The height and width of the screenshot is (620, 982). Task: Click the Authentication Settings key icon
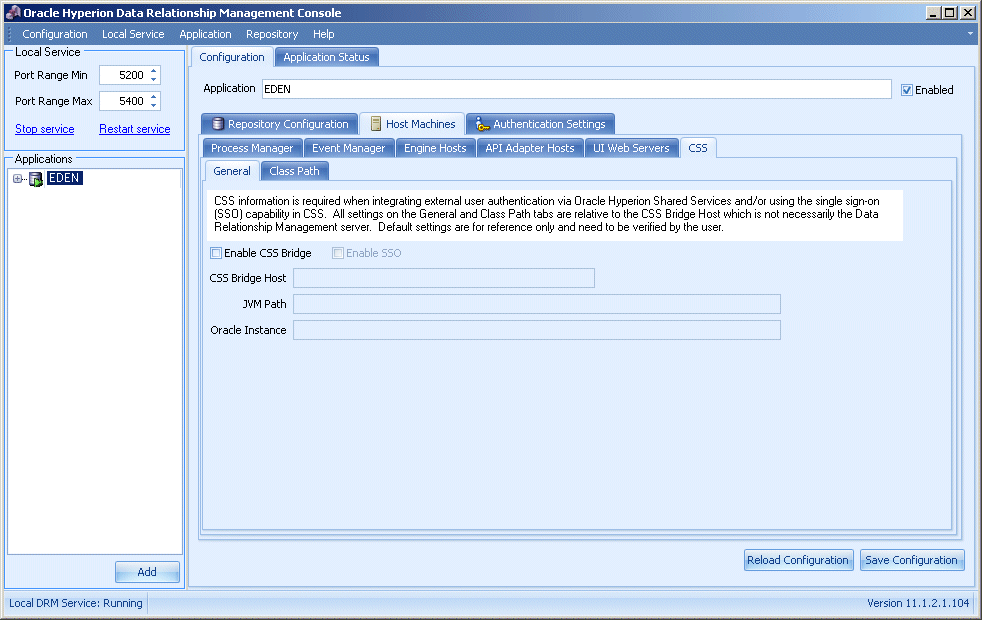(481, 124)
